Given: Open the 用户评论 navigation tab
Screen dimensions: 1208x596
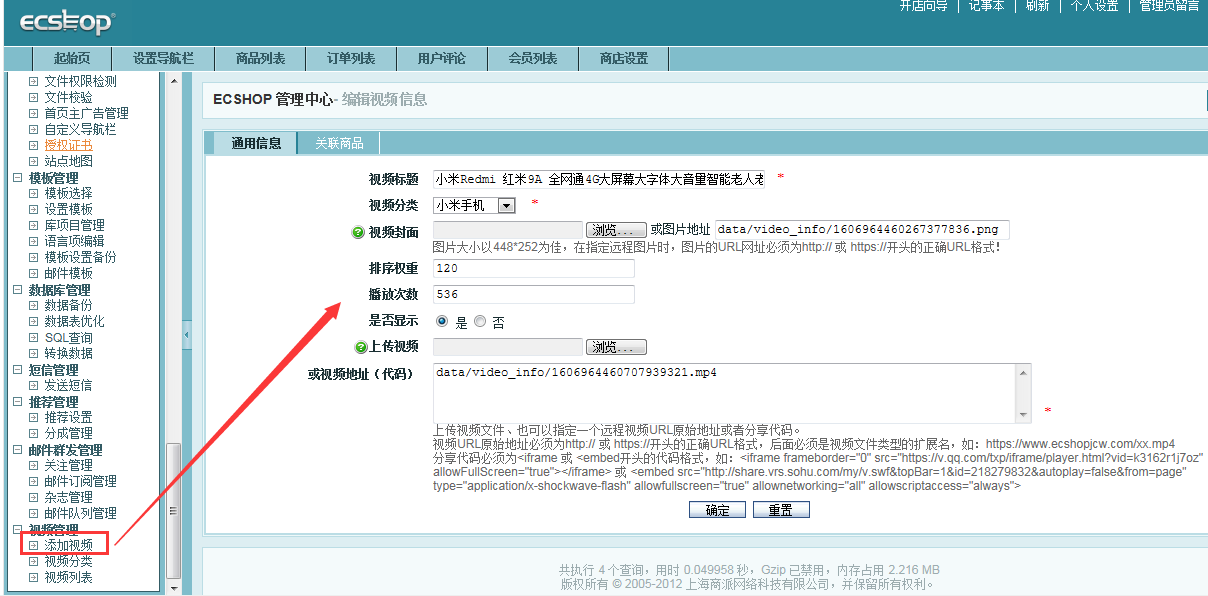Looking at the screenshot, I should tap(442, 59).
